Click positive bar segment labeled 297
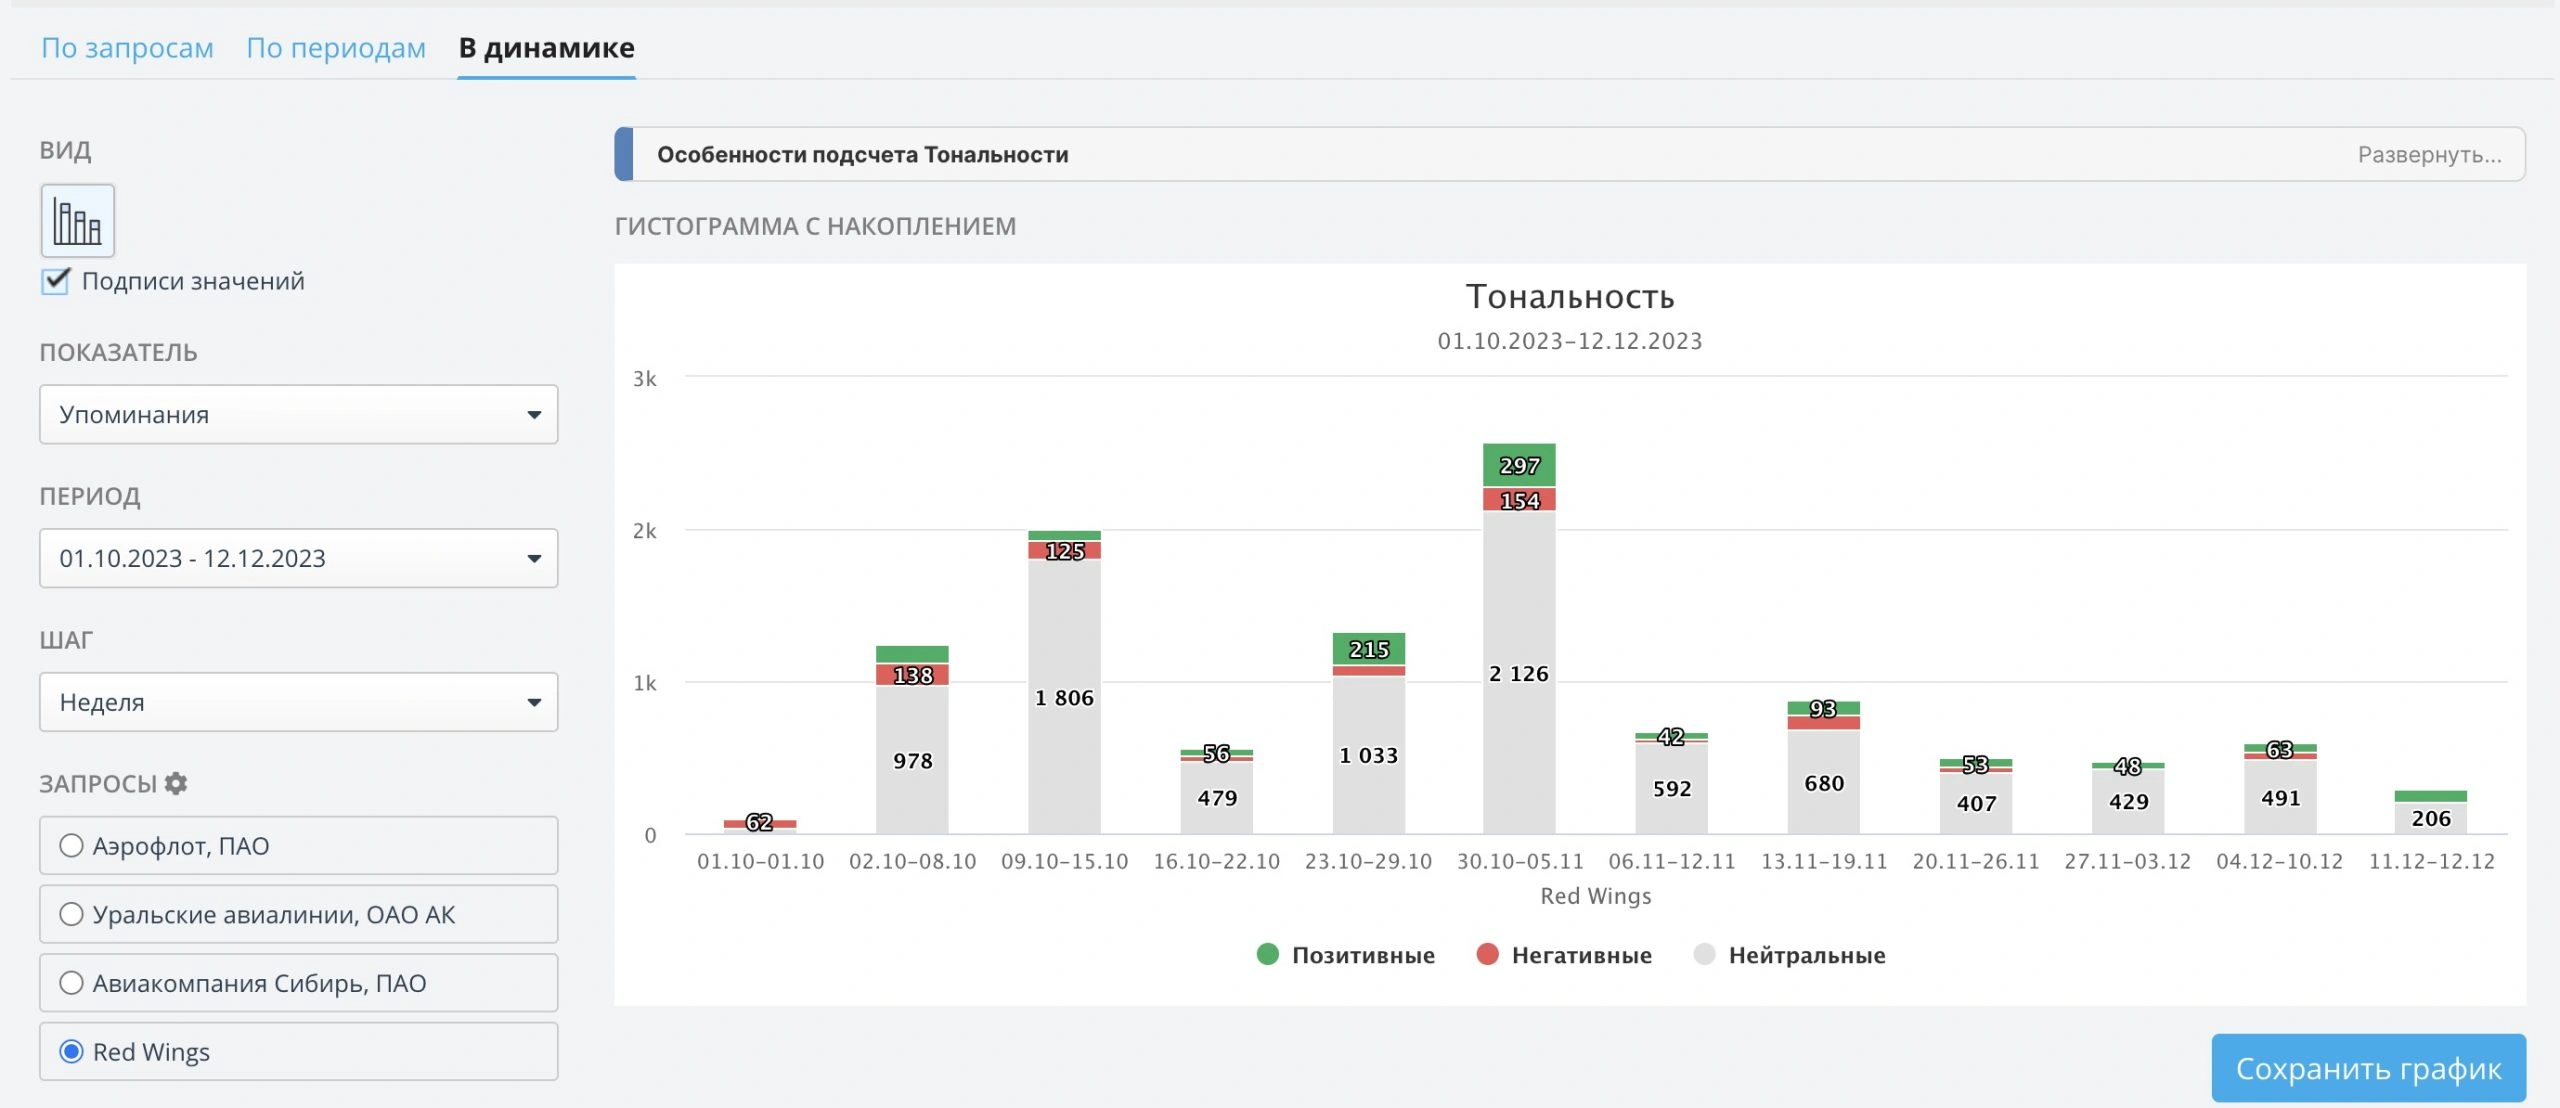Screen dimensions: 2560x1108 [x=1519, y=465]
